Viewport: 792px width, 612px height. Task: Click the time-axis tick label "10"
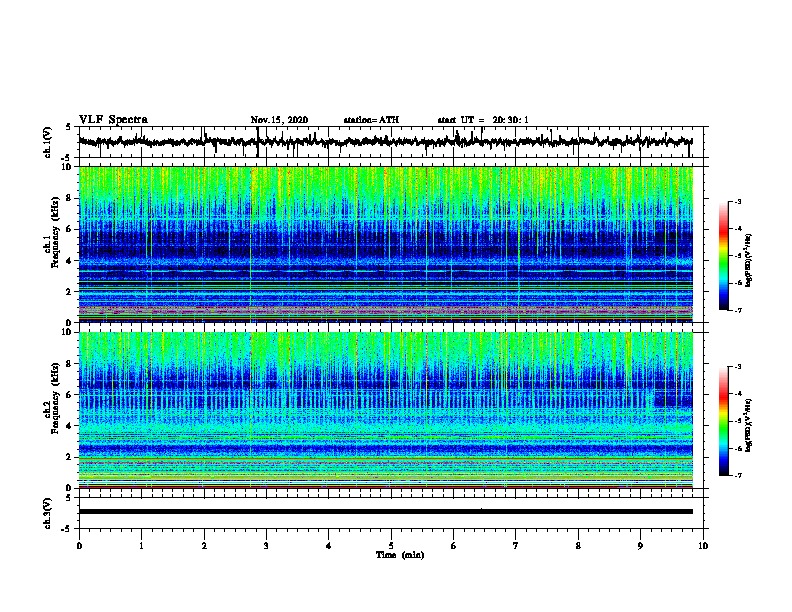coord(703,546)
